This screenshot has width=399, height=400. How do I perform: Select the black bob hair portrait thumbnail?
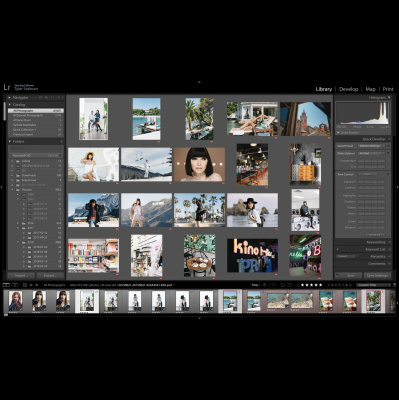(x=199, y=165)
